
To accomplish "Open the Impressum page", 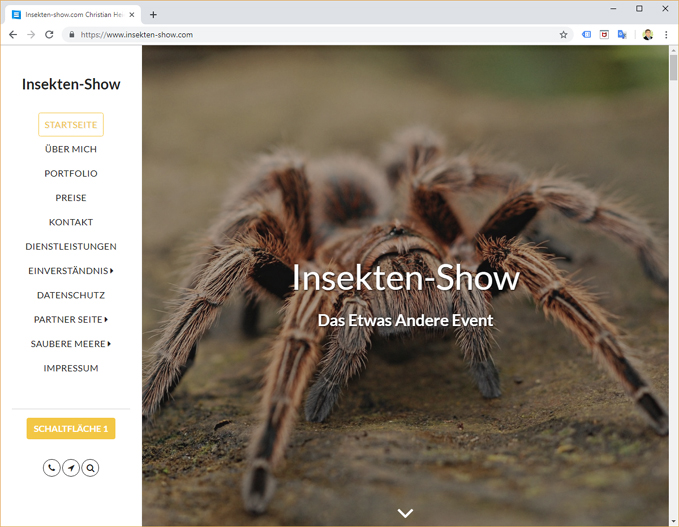I will (x=71, y=368).
